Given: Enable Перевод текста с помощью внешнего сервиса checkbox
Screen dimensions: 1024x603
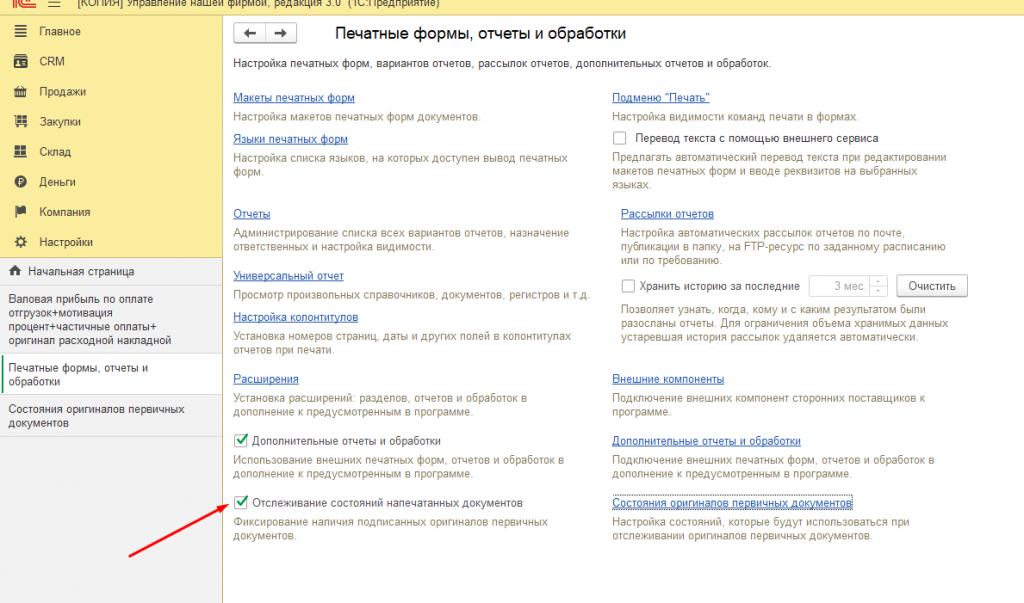Looking at the screenshot, I should (619, 139).
